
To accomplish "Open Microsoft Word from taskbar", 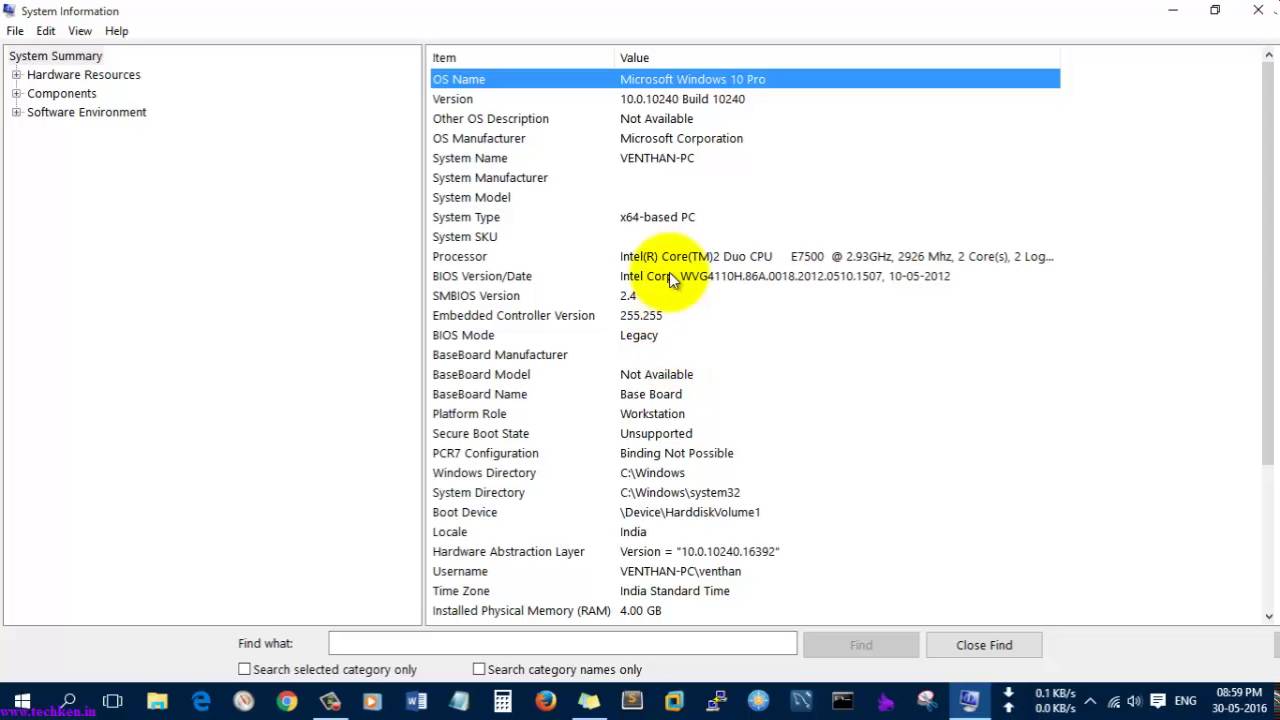I will point(416,701).
